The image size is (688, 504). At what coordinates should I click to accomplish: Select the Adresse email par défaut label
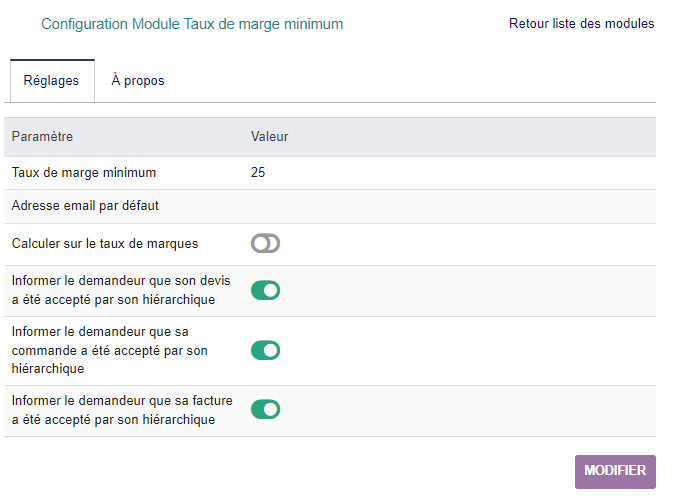click(x=85, y=206)
